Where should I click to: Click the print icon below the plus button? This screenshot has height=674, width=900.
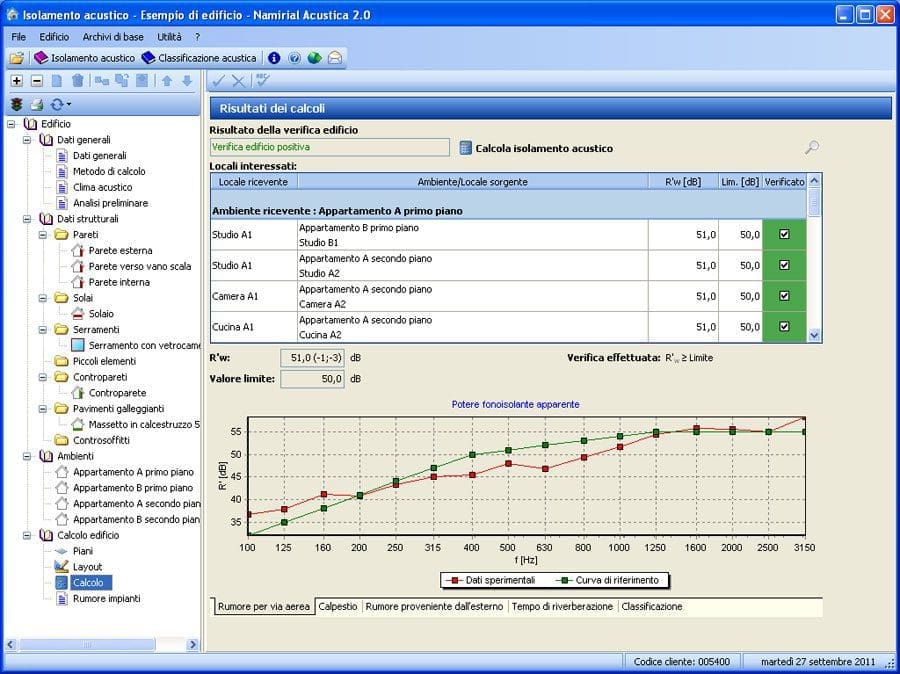37,104
